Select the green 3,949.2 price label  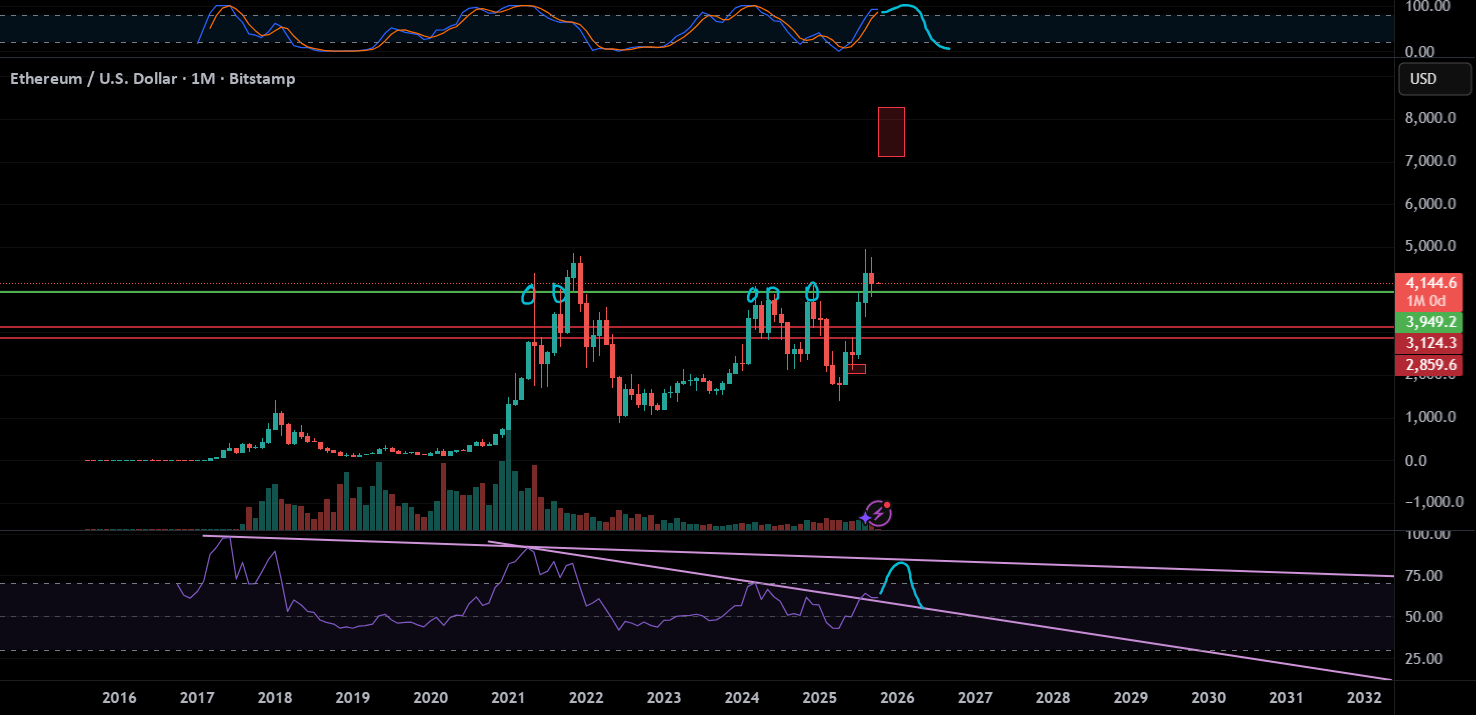tap(1433, 322)
